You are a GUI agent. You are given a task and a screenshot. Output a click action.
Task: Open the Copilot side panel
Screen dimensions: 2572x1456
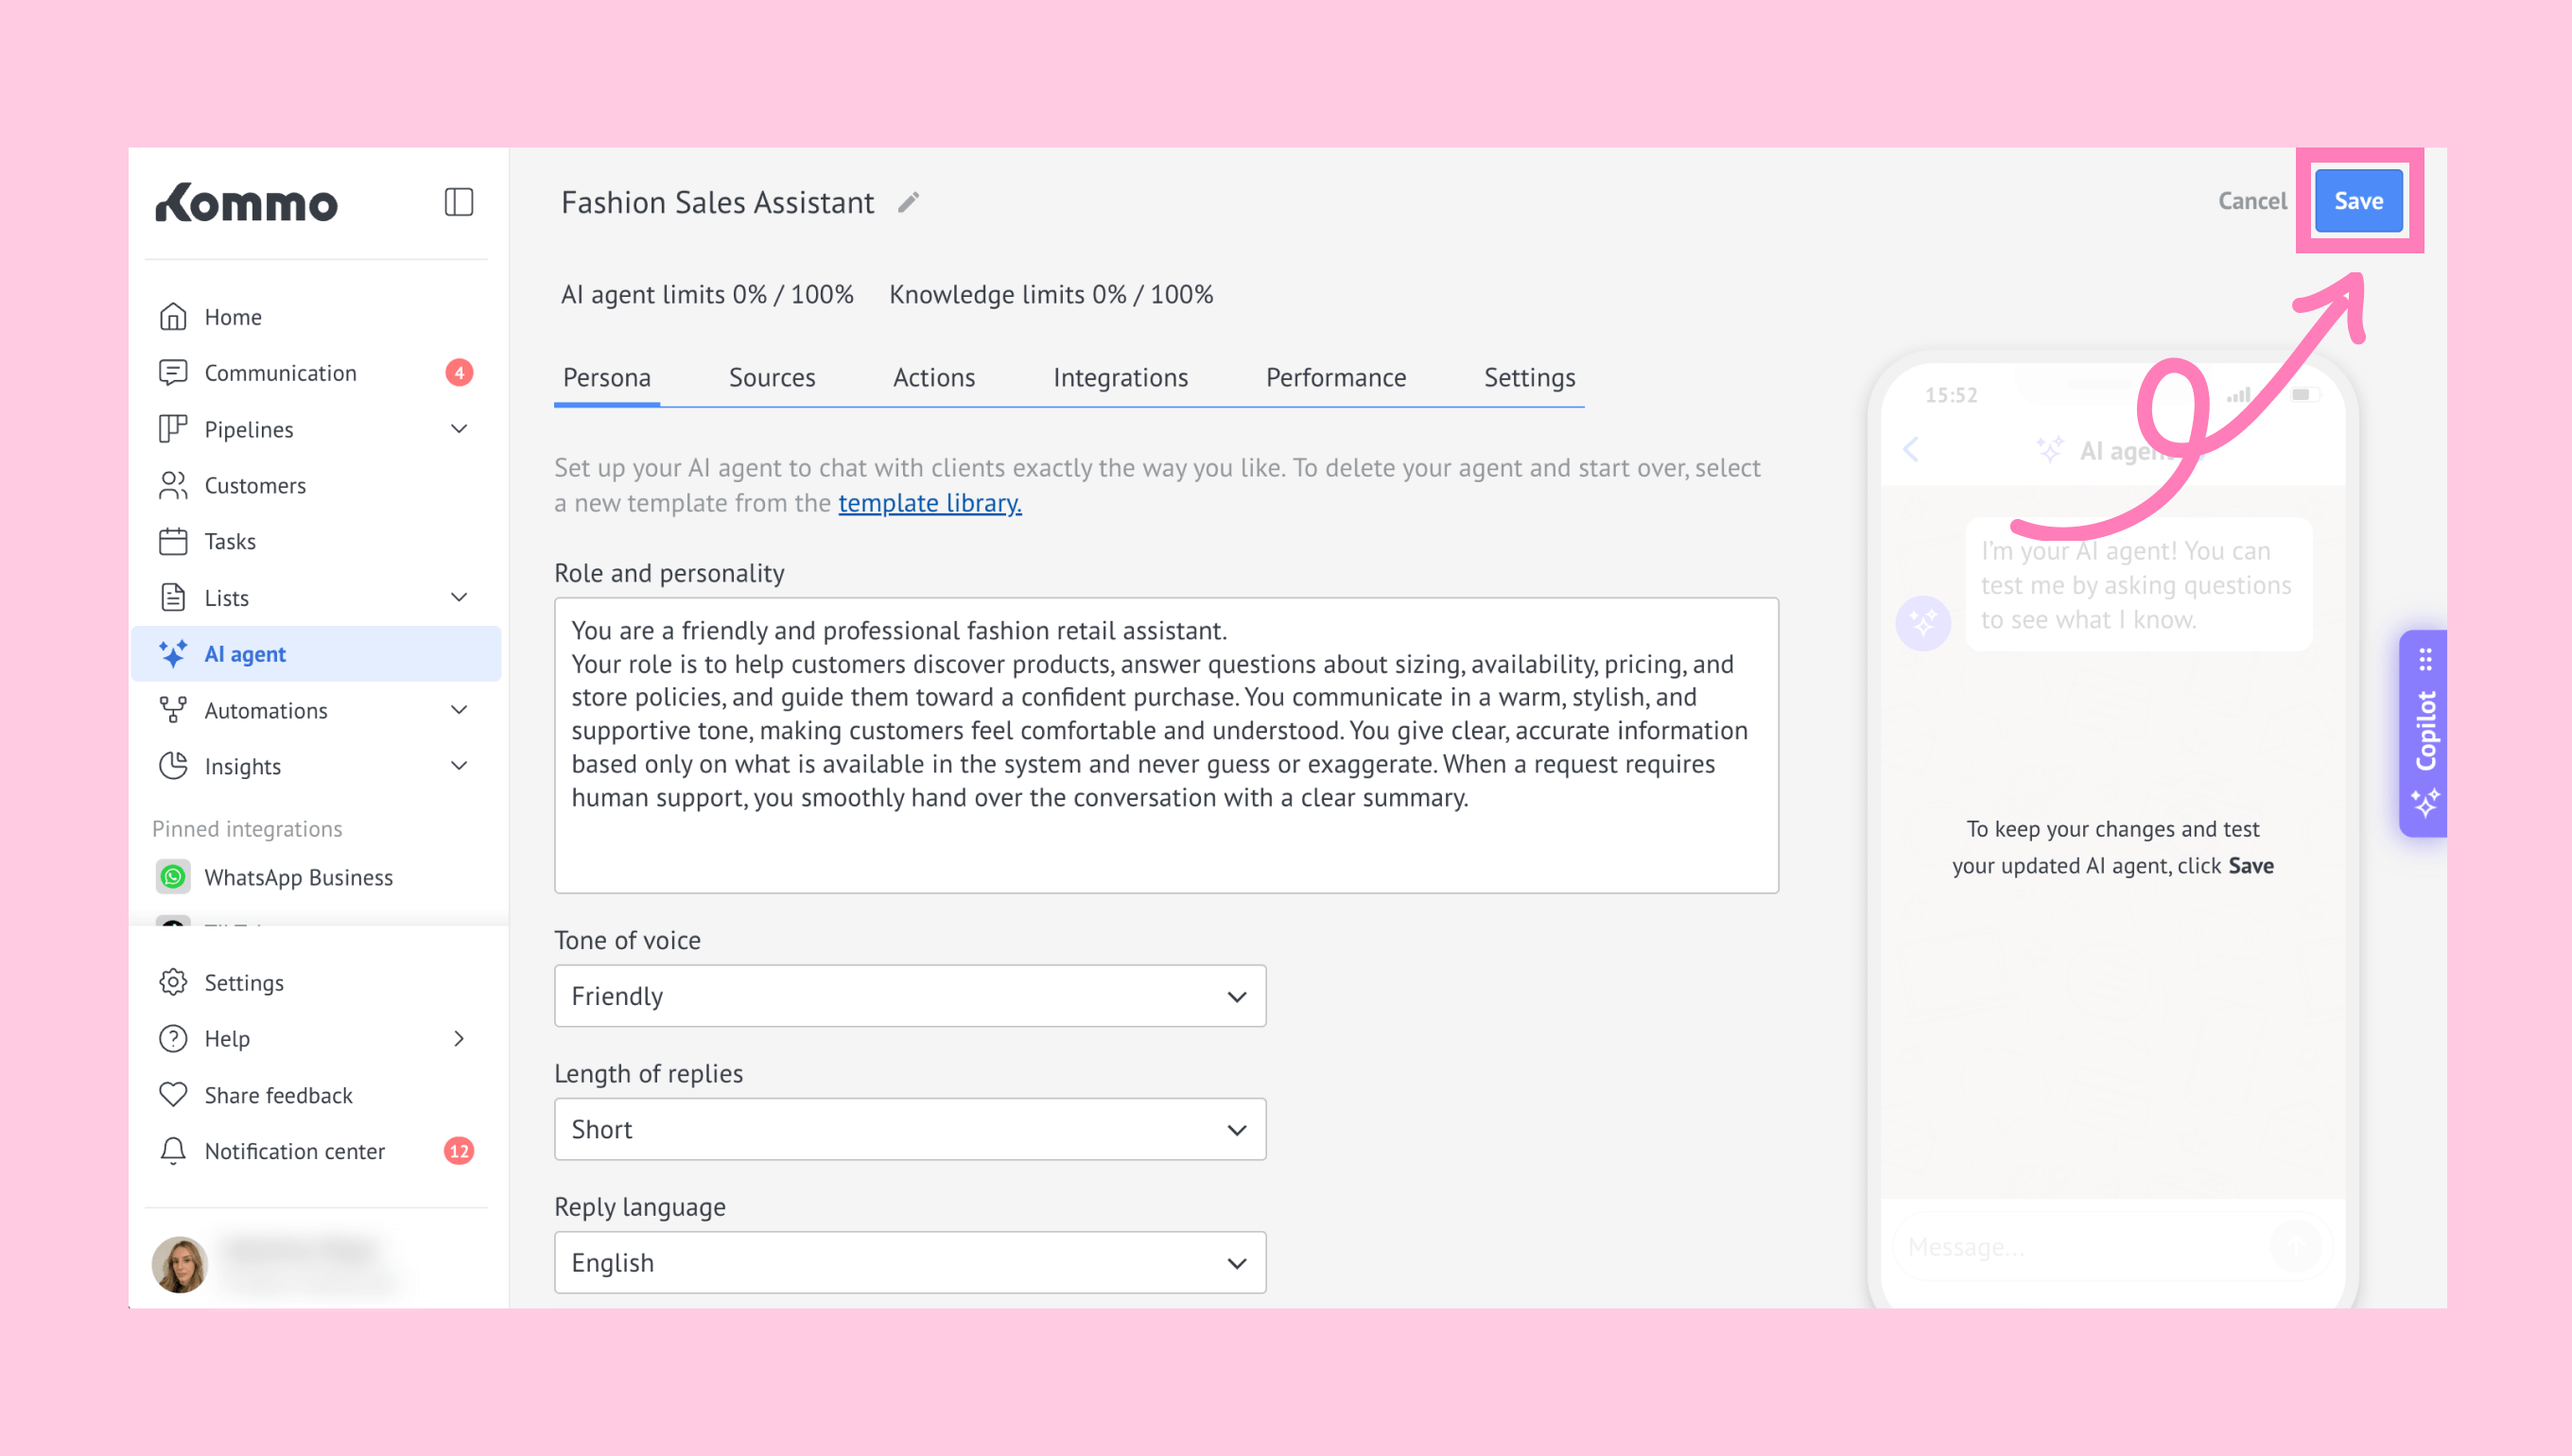2424,733
